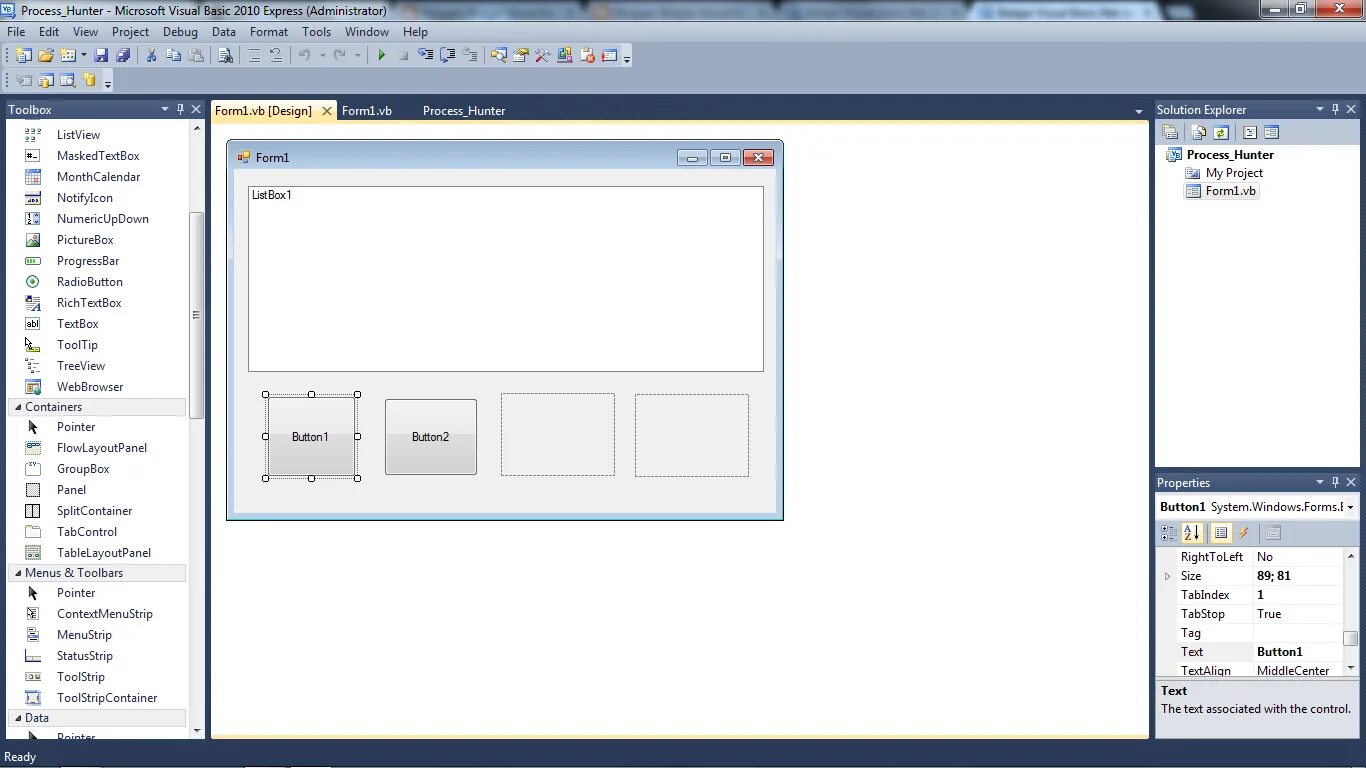Select Button1 on the form designer
Viewport: 1366px width, 768px height.
[x=311, y=437]
